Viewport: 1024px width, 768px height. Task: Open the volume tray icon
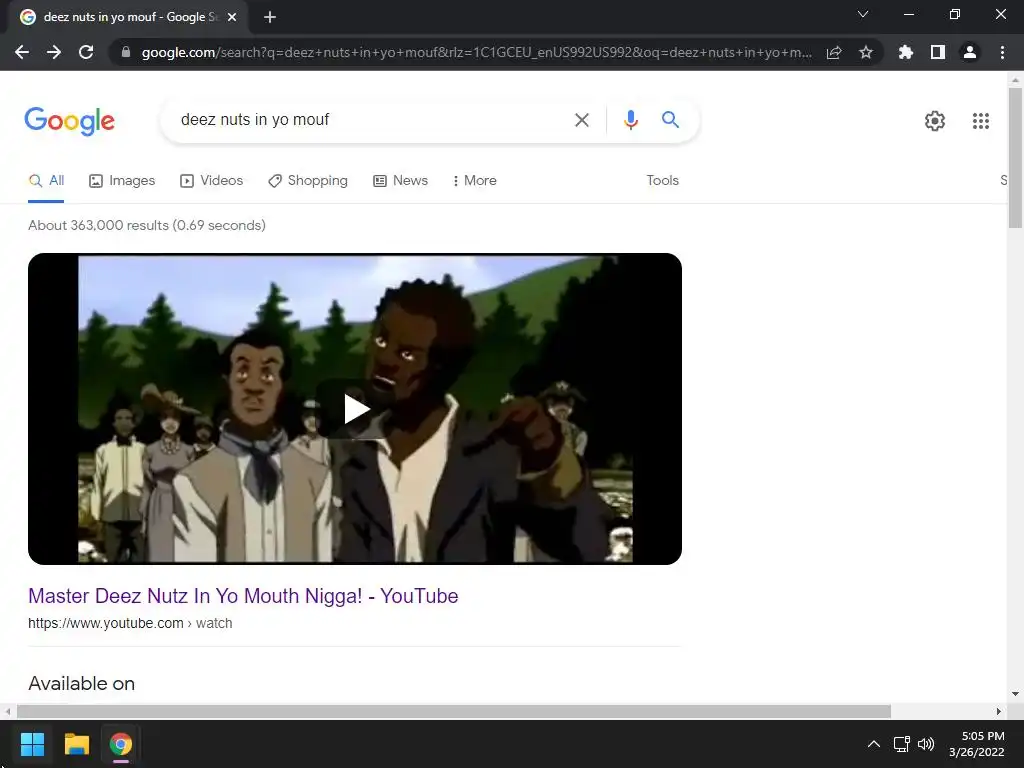[925, 744]
